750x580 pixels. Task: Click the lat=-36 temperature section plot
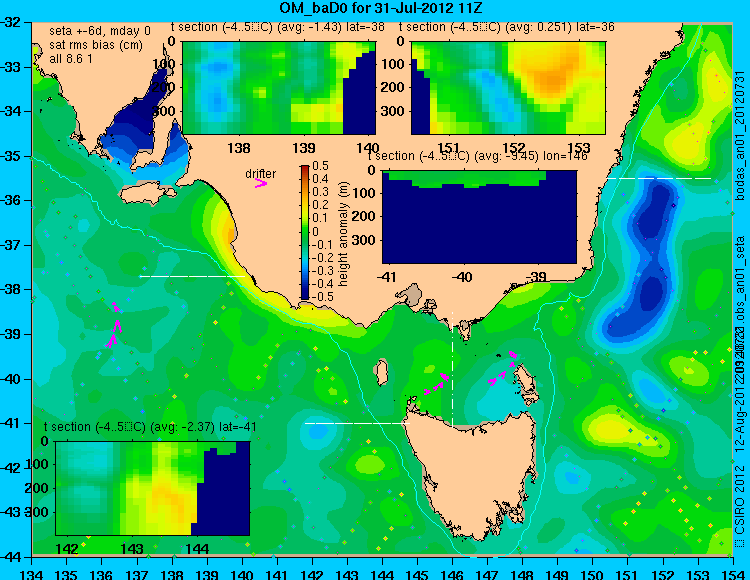[x=508, y=88]
